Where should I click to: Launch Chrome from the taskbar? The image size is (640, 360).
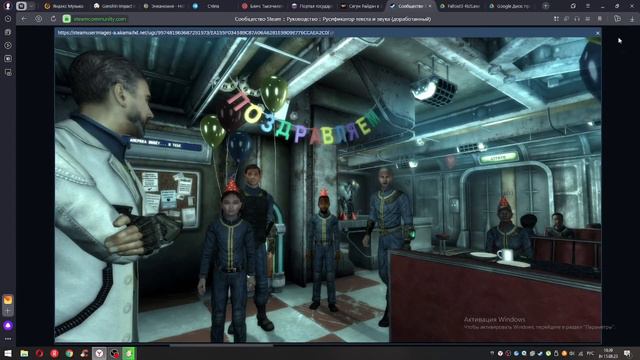click(x=69, y=353)
